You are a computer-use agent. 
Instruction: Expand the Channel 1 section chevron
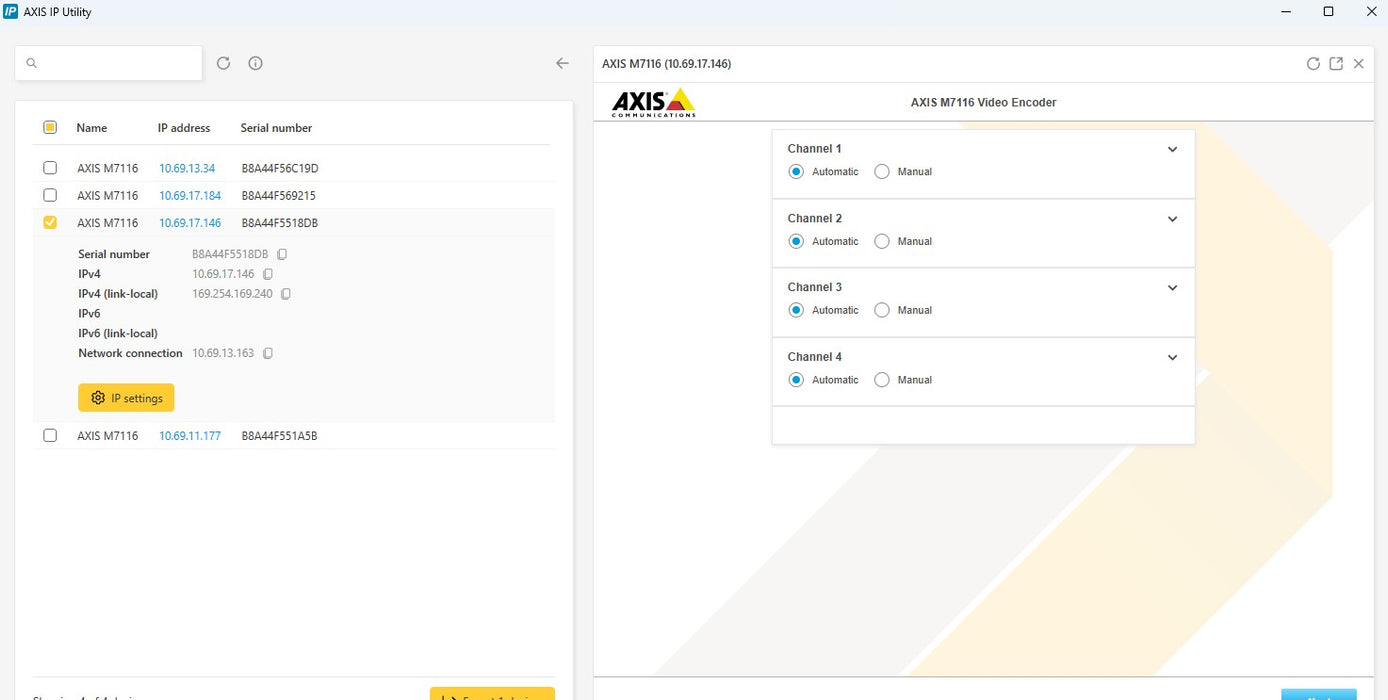click(x=1173, y=149)
